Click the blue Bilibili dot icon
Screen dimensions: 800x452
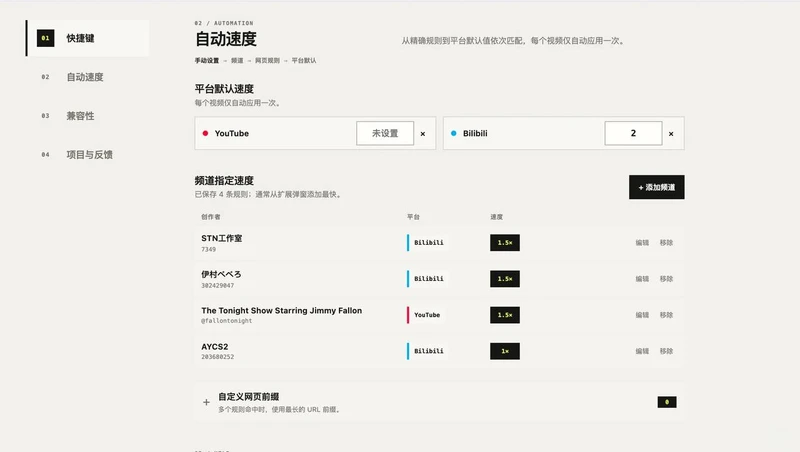pyautogui.click(x=454, y=133)
